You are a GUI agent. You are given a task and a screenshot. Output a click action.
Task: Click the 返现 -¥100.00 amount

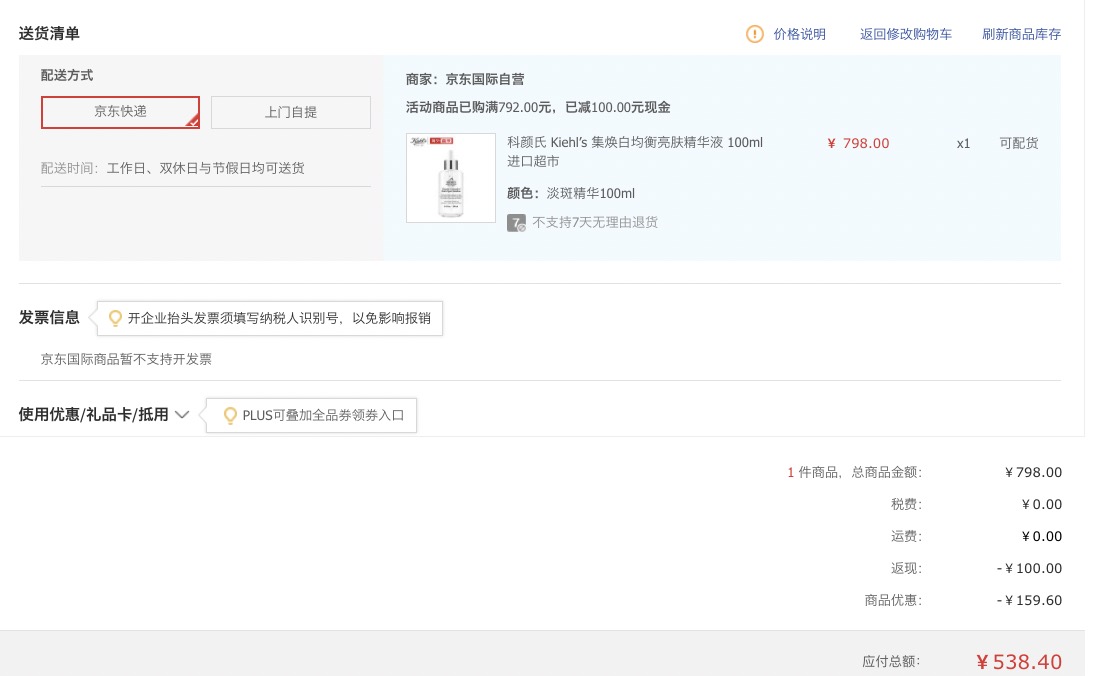tap(1029, 569)
